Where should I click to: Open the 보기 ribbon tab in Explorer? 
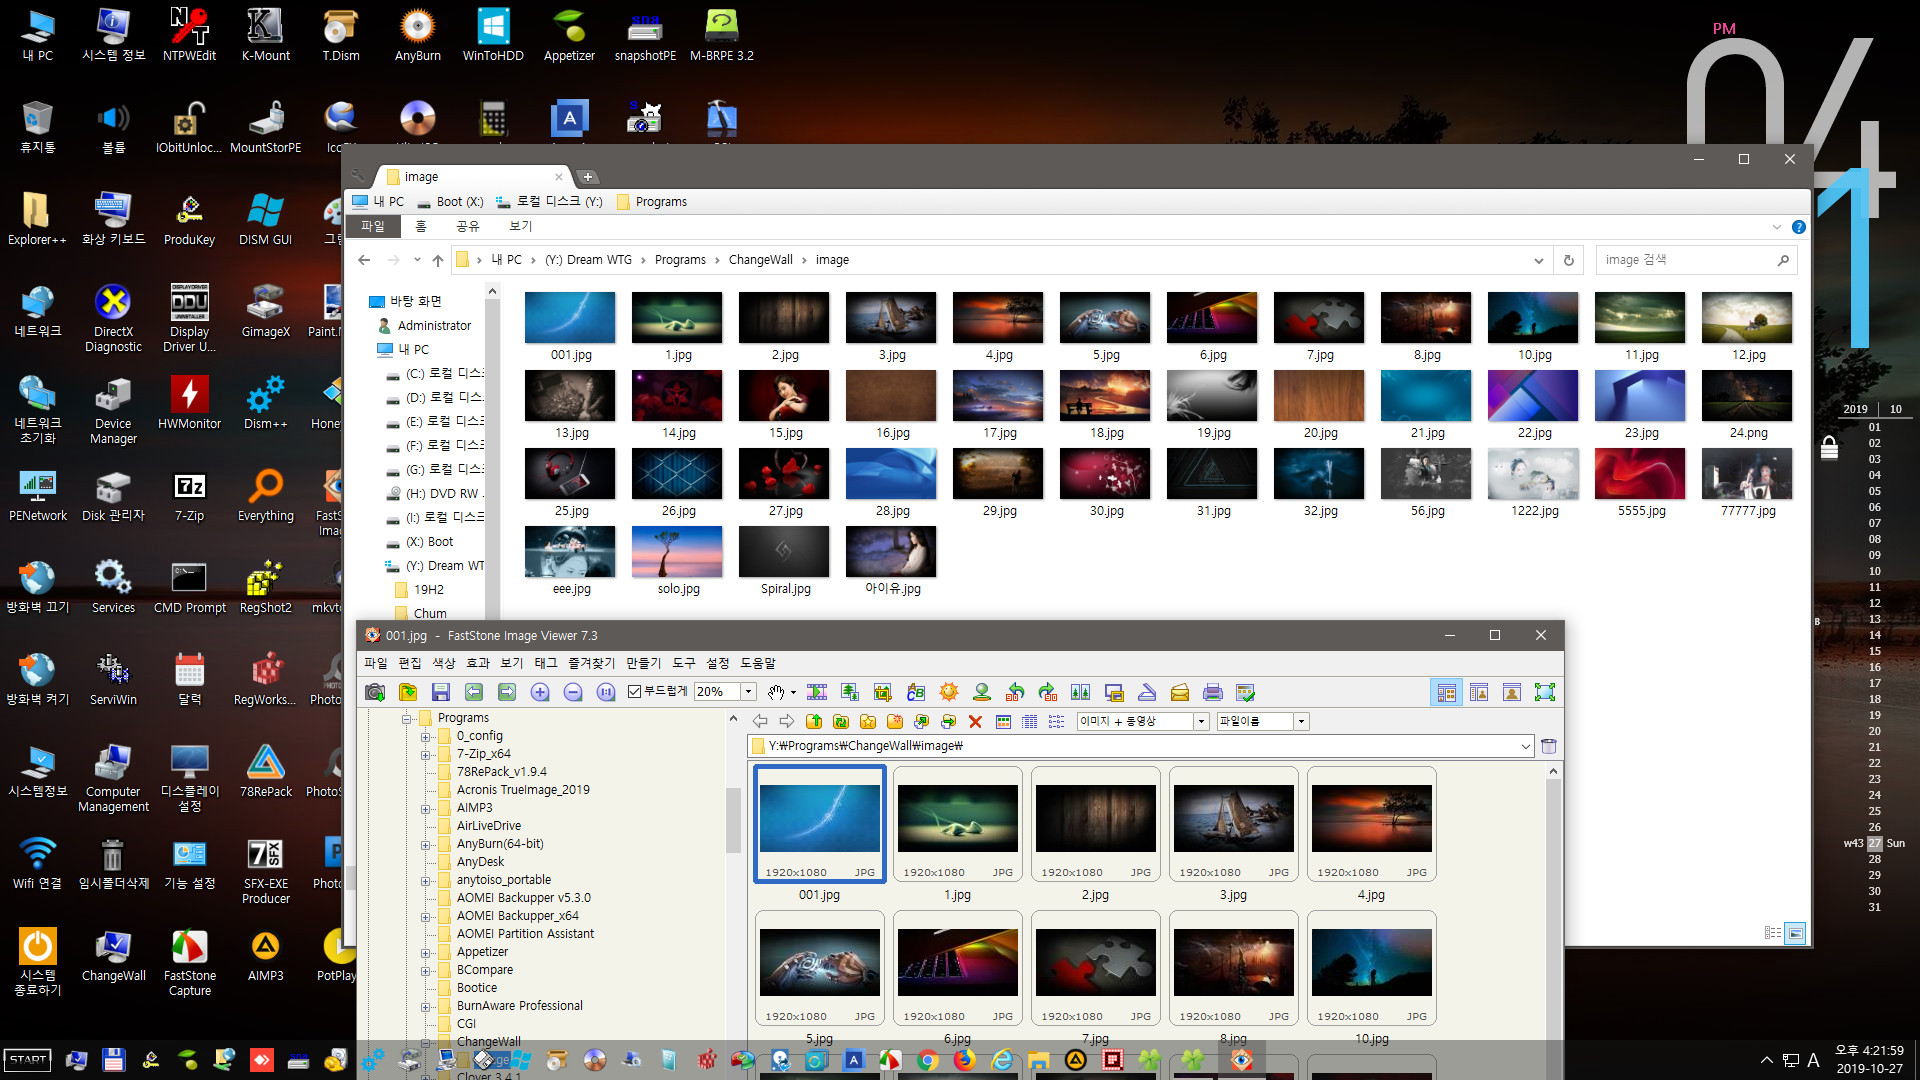click(x=521, y=227)
